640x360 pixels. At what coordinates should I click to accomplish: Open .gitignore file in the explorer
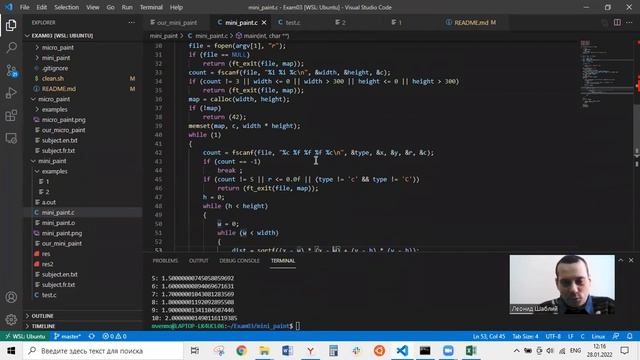(x=82, y=68)
